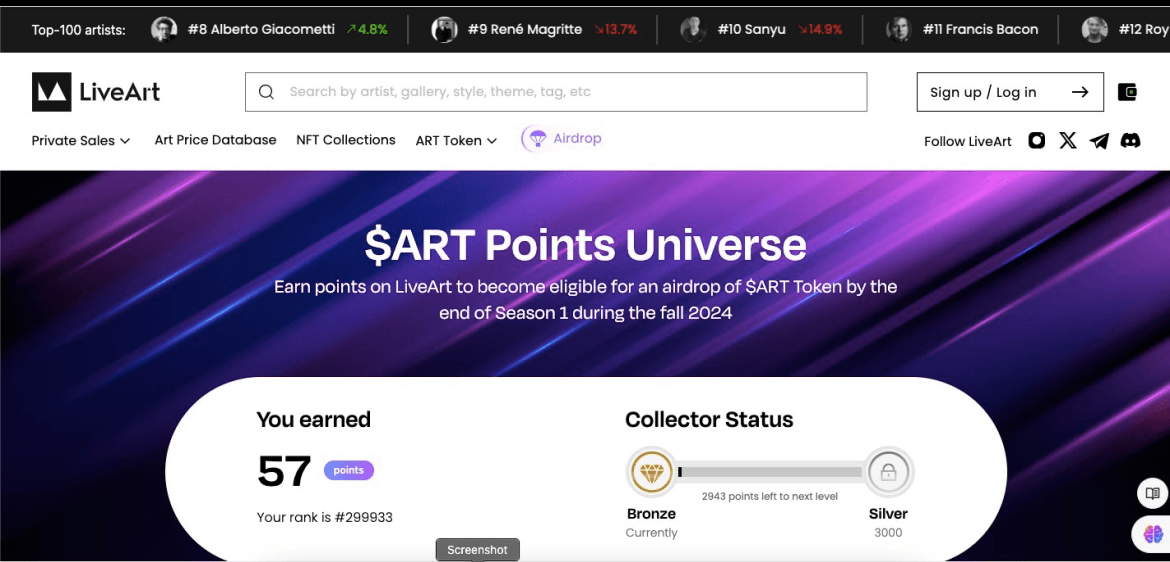Click the arrow in Sign up / Log in
The image size is (1170, 562).
click(x=1080, y=93)
